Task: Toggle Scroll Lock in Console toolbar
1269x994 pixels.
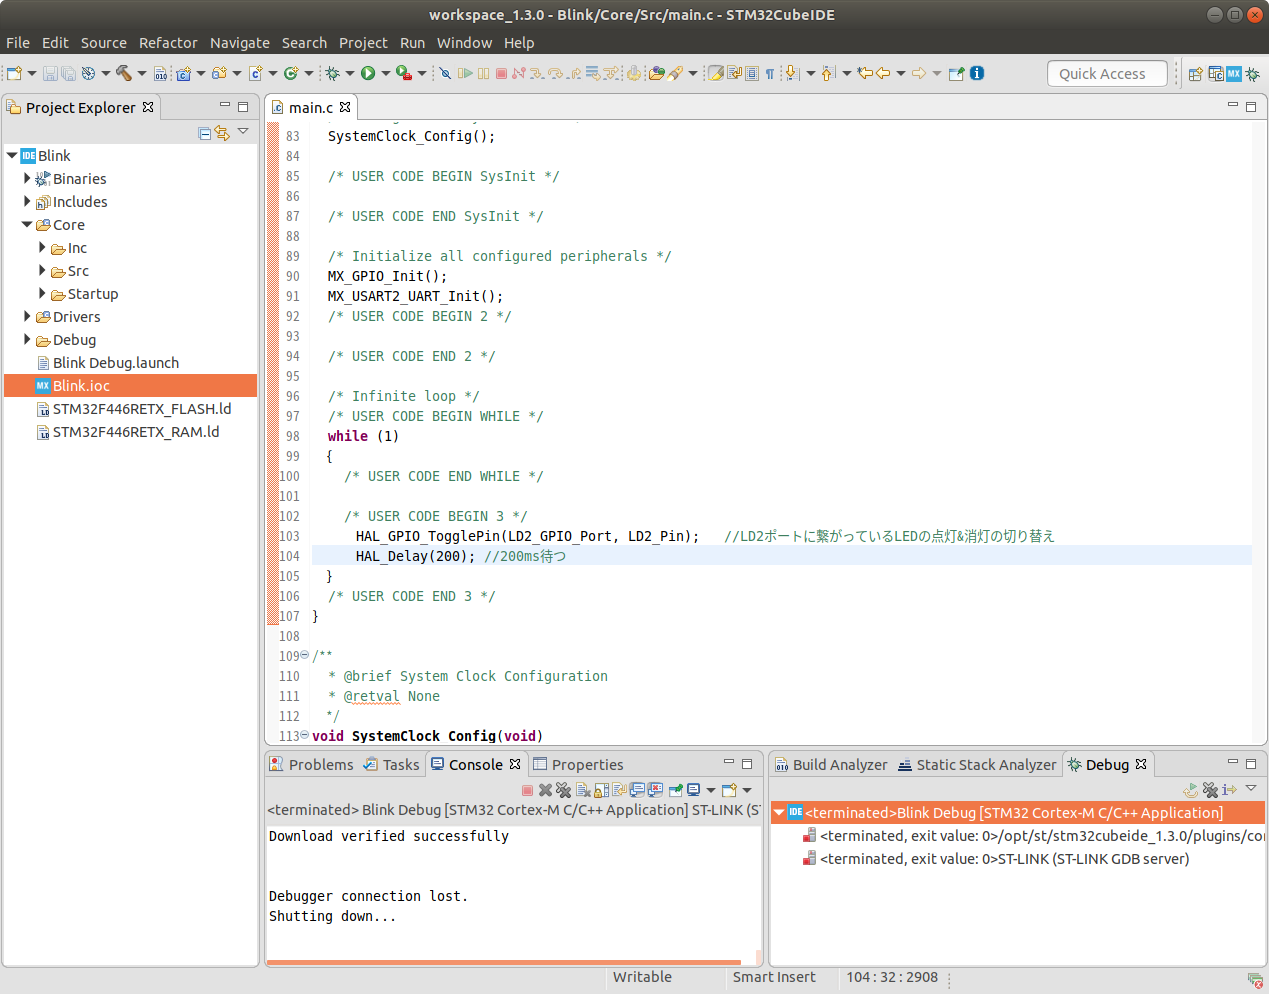Action: coord(601,790)
